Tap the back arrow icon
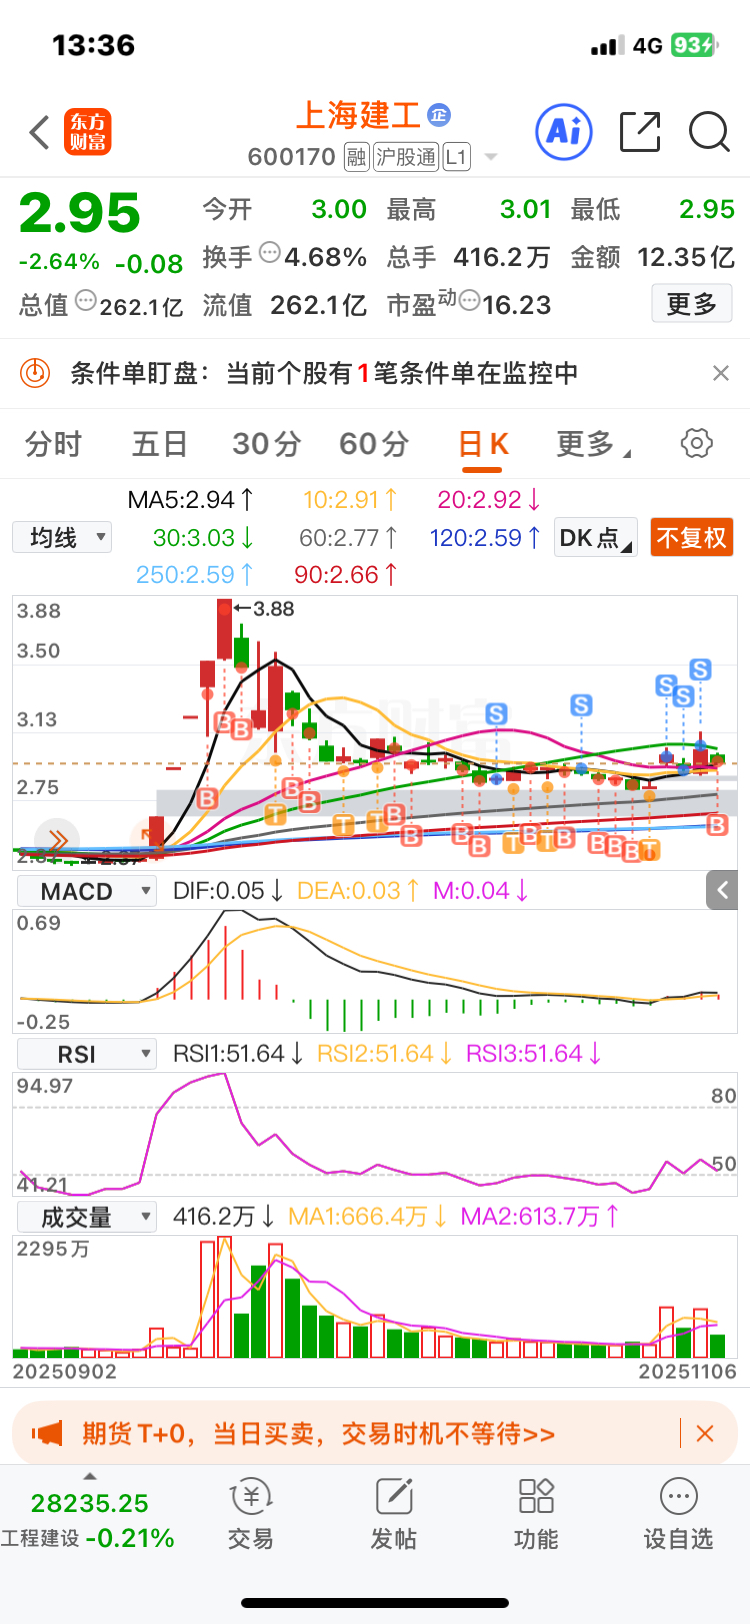 point(40,132)
